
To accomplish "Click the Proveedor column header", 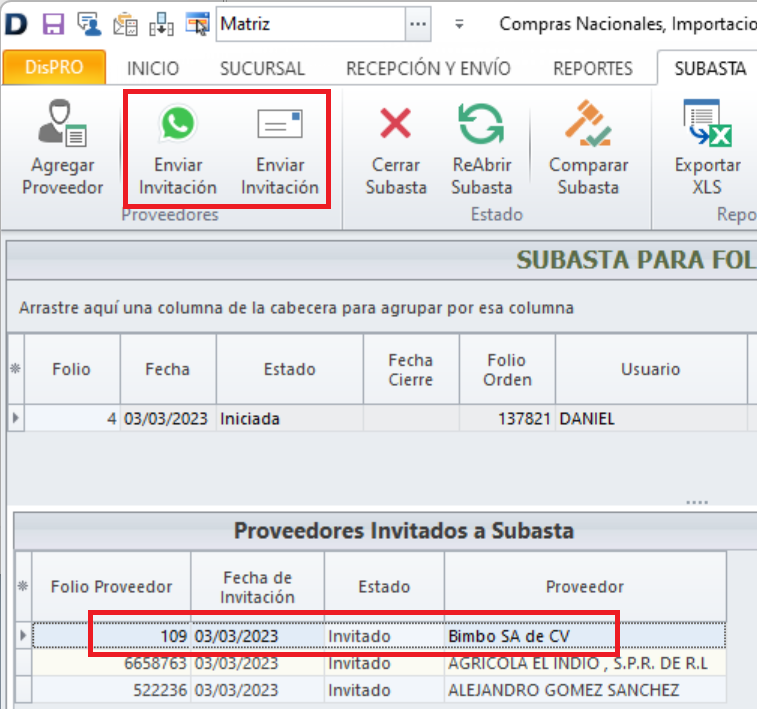I will click(x=585, y=586).
